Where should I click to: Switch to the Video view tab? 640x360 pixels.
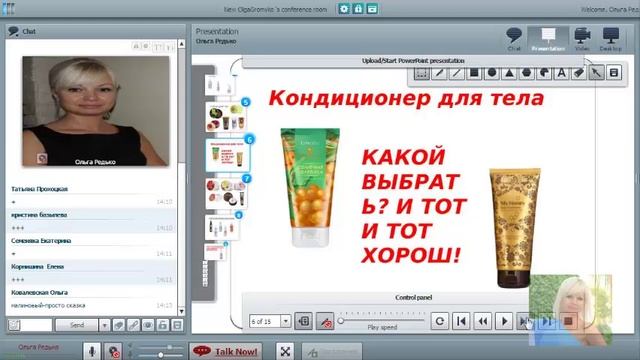tap(582, 39)
